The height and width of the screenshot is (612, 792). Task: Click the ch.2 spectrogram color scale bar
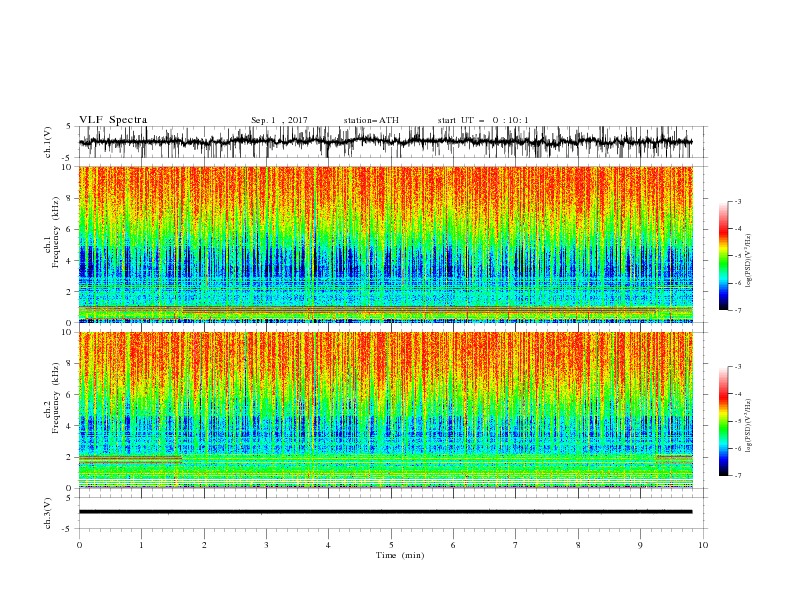[x=724, y=421]
